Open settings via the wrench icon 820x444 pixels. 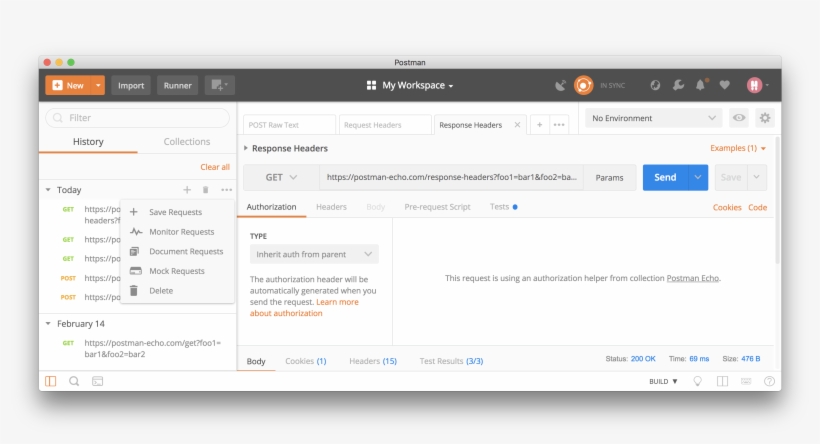(x=678, y=85)
